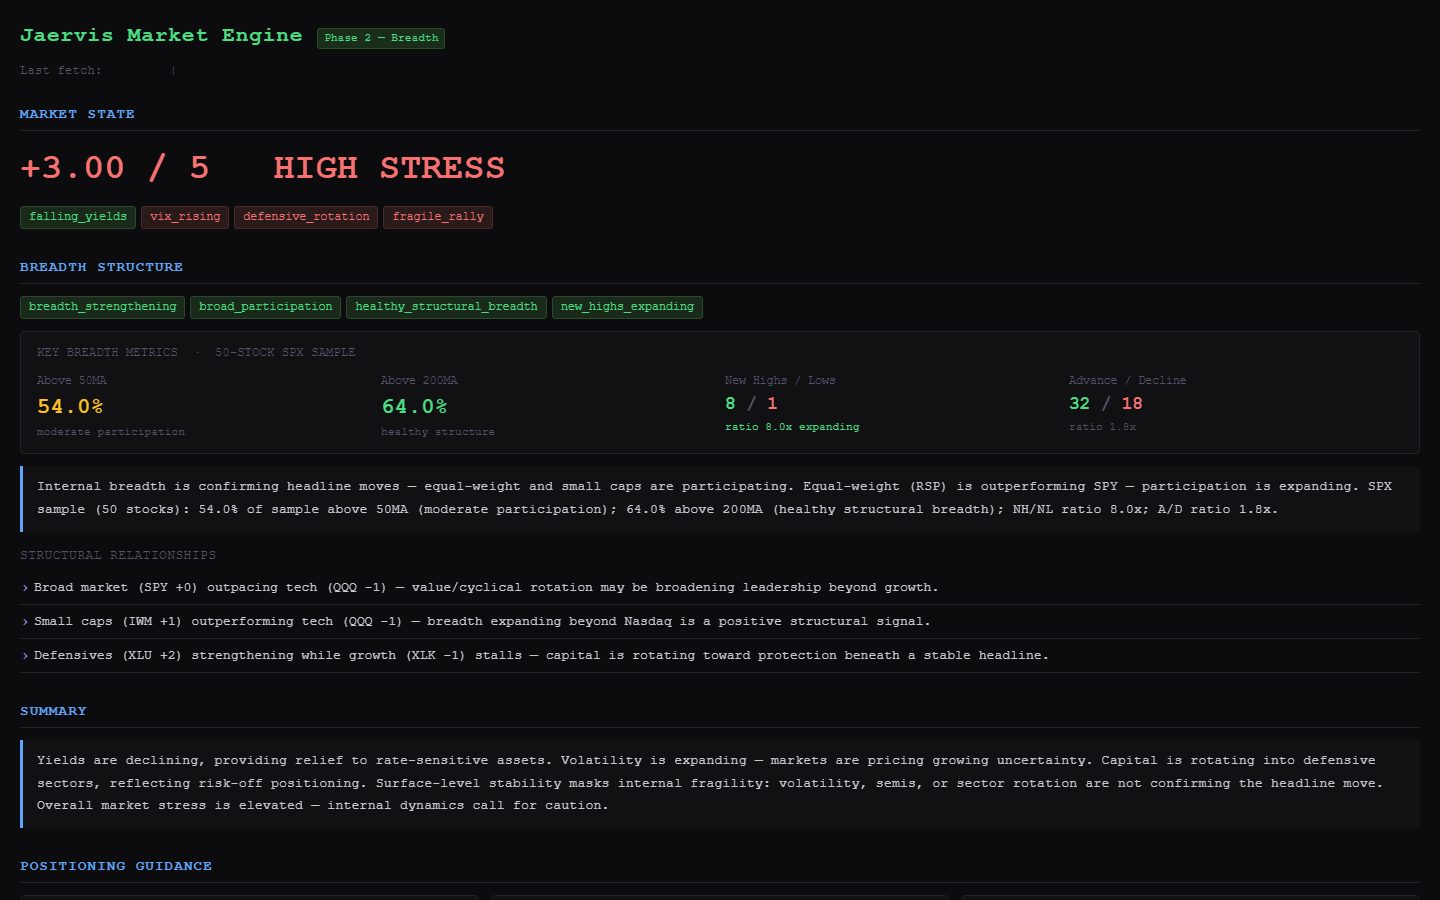1440x900 pixels.
Task: Click the chevron beside the Small caps row
Action: pos(25,622)
